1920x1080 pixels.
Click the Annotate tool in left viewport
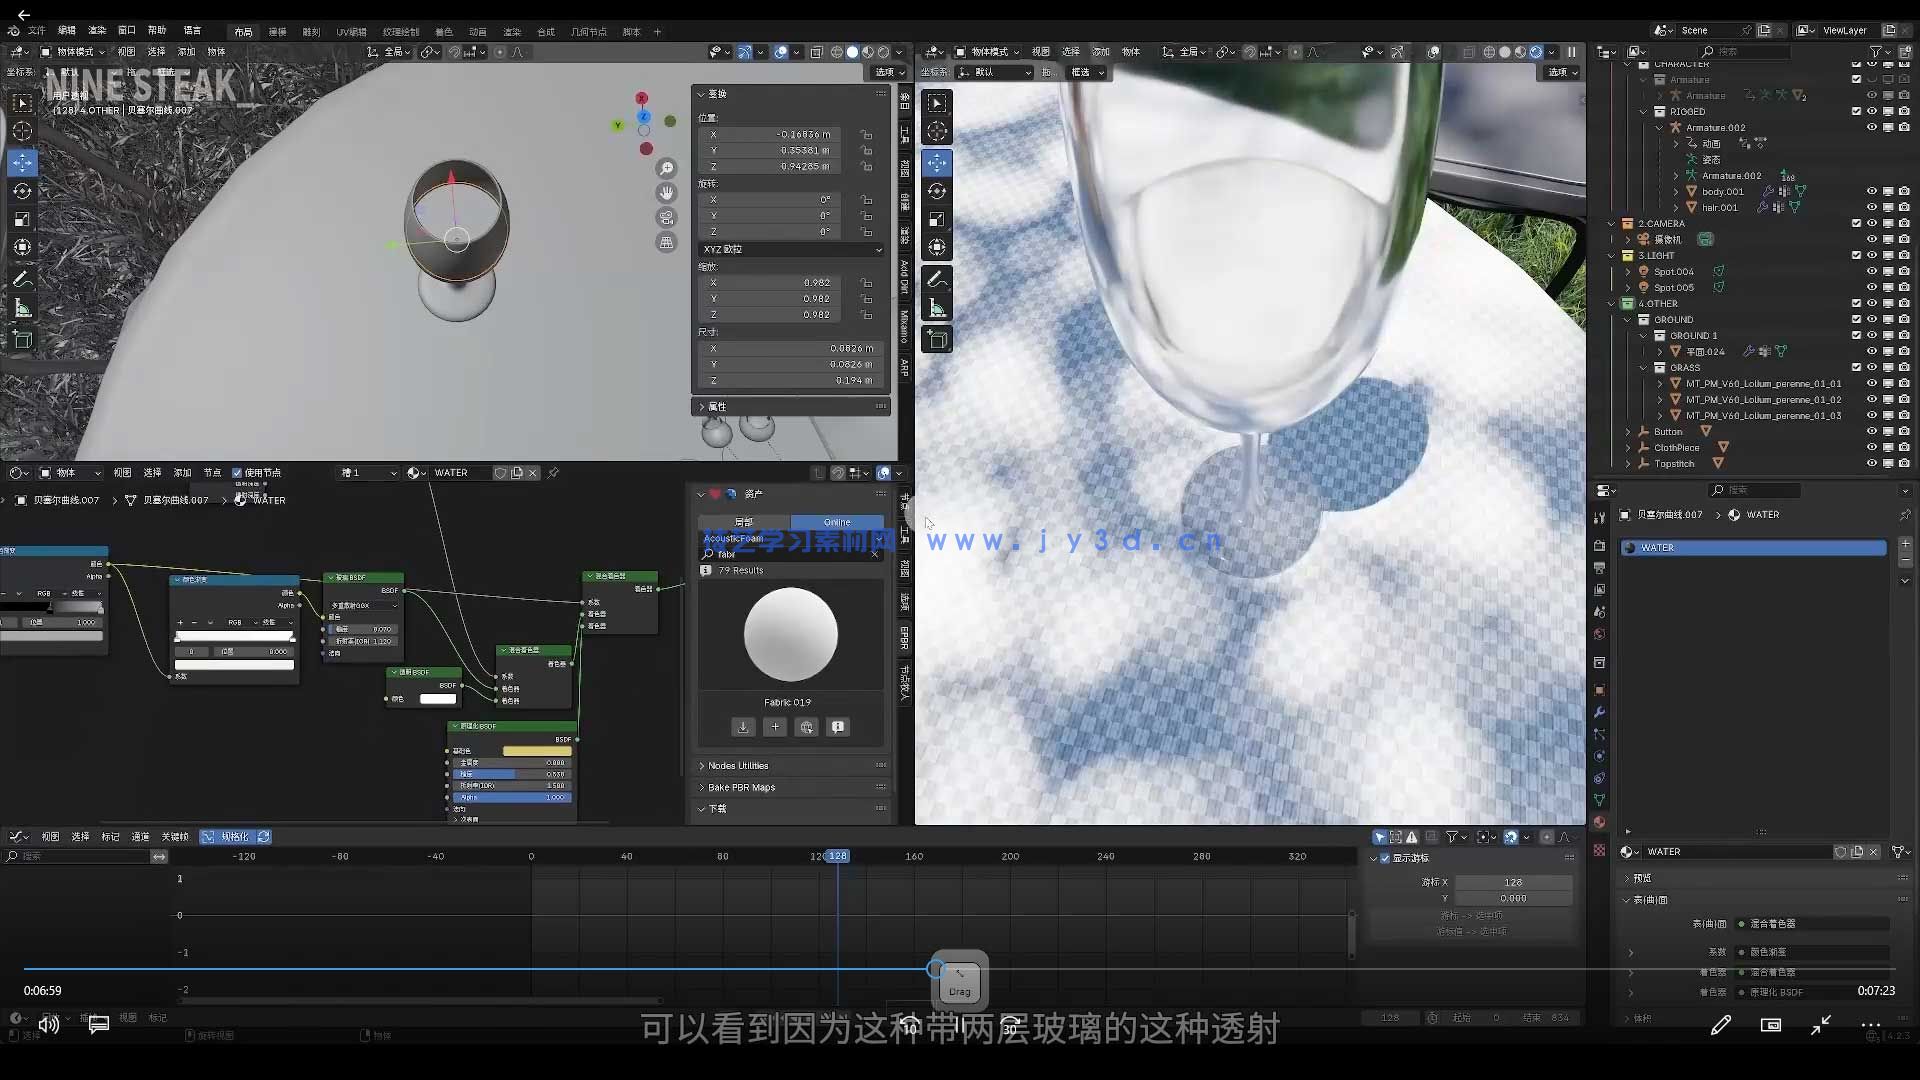pyautogui.click(x=22, y=279)
